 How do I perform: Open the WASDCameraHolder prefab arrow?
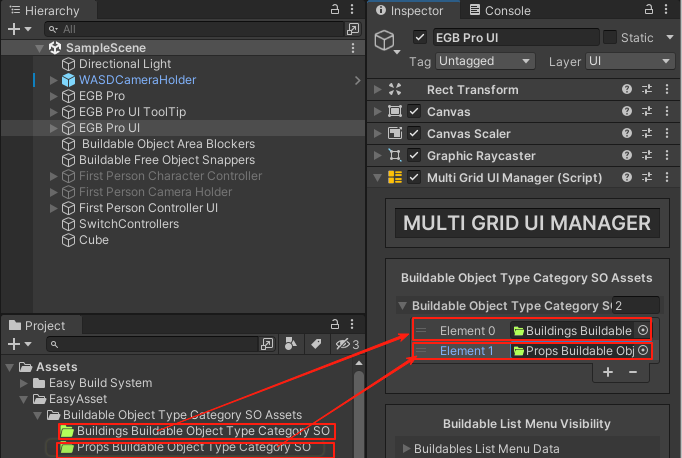pyautogui.click(x=357, y=80)
